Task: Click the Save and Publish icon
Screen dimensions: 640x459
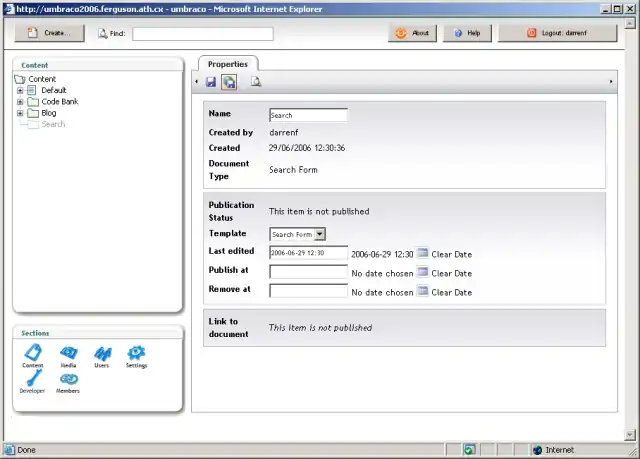Action: [x=229, y=82]
